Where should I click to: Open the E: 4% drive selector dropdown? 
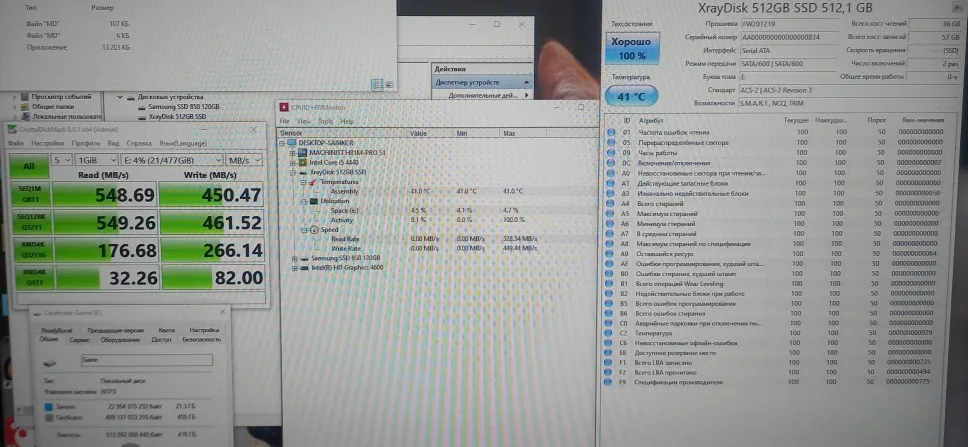(172, 160)
